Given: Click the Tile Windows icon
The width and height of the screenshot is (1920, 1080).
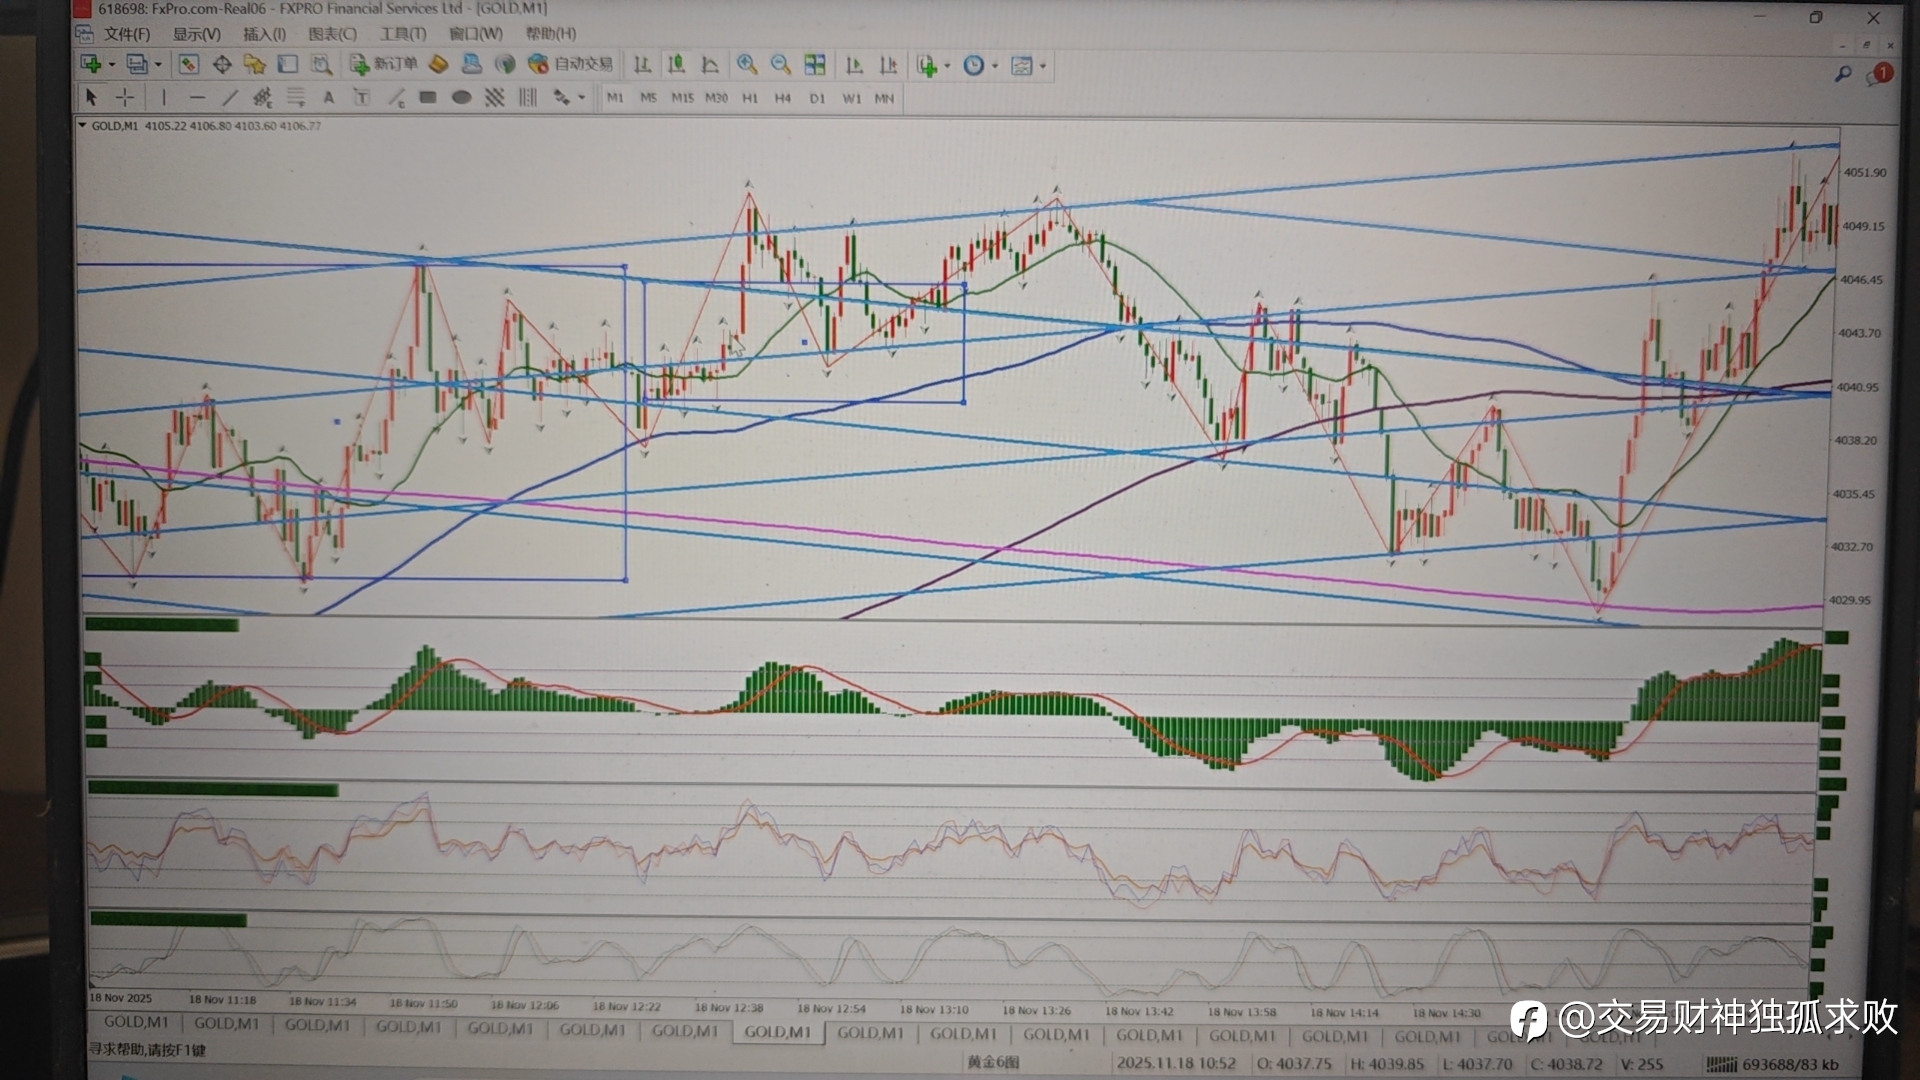Looking at the screenshot, I should [815, 65].
